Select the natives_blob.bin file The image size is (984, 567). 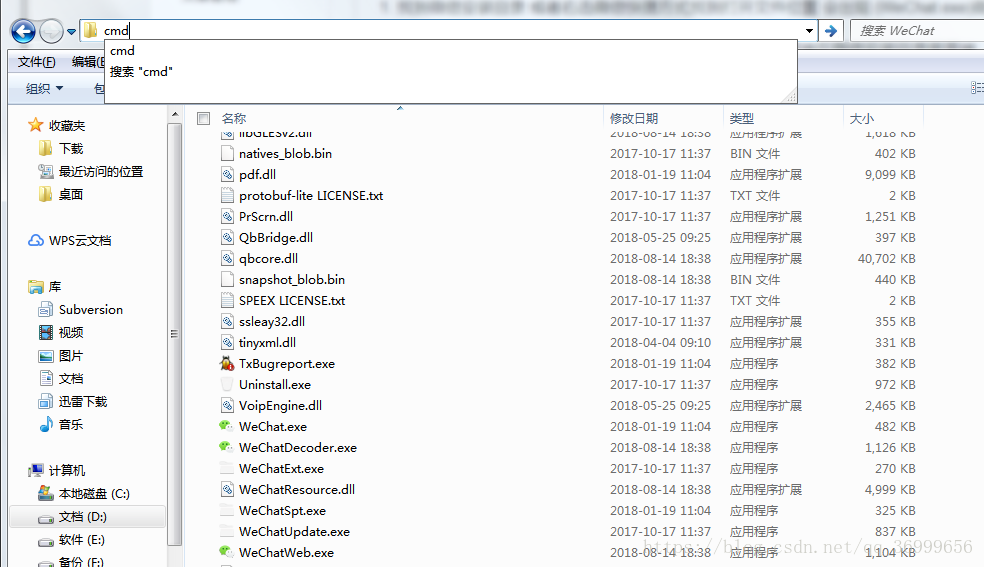(x=285, y=154)
